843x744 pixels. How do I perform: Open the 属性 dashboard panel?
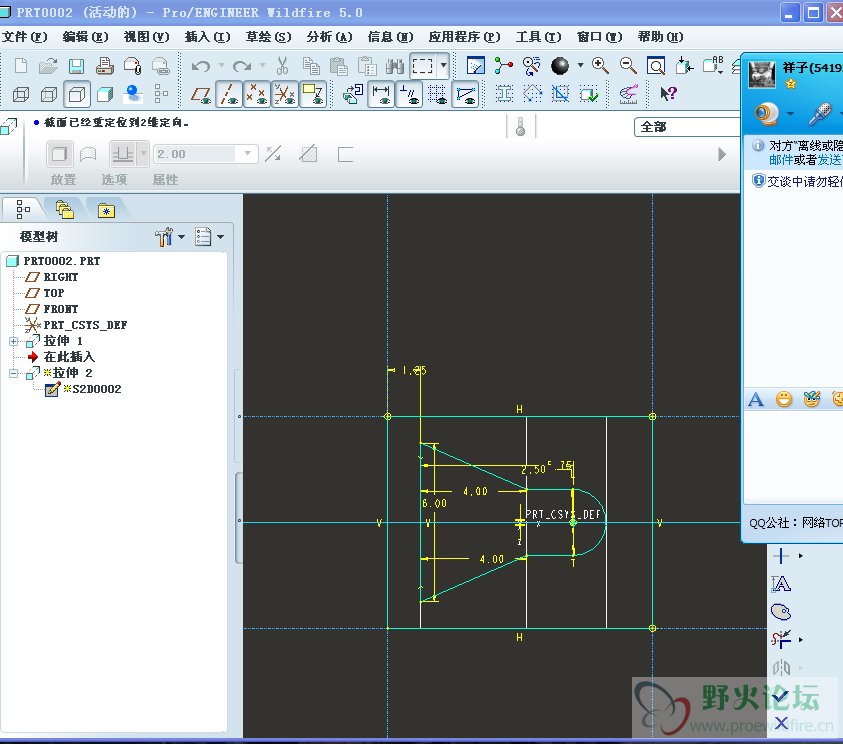(x=165, y=180)
